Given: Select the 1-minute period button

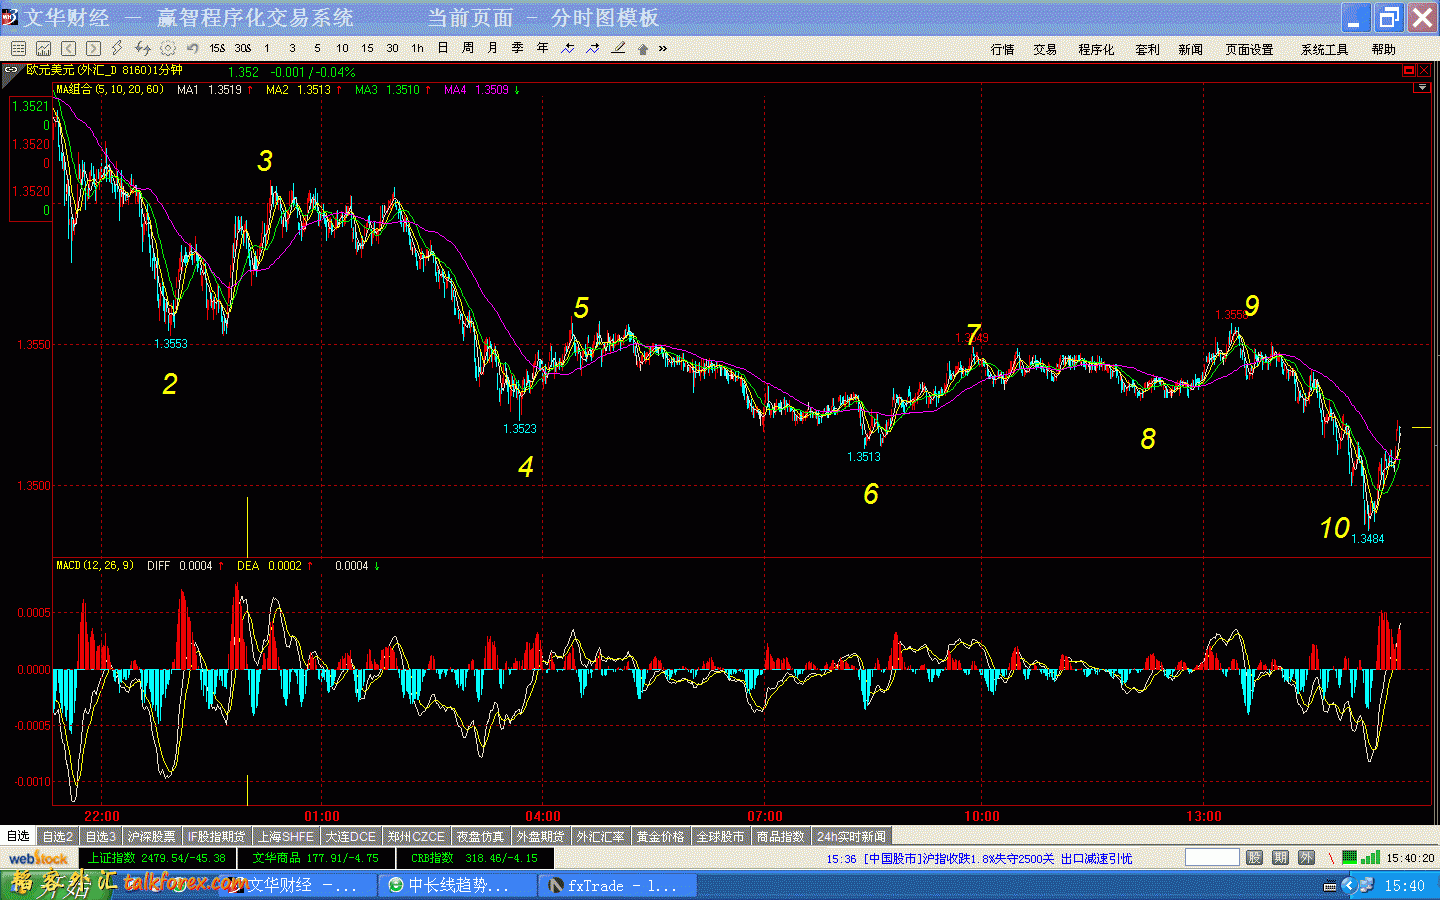Looking at the screenshot, I should point(267,48).
